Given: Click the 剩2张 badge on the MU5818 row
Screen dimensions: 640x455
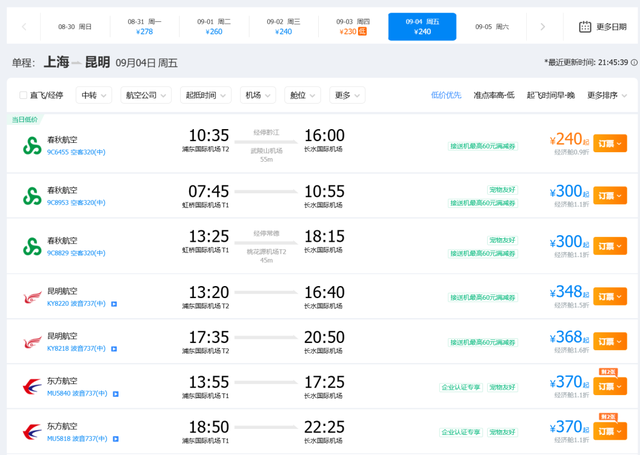Looking at the screenshot, I should click(x=608, y=417).
